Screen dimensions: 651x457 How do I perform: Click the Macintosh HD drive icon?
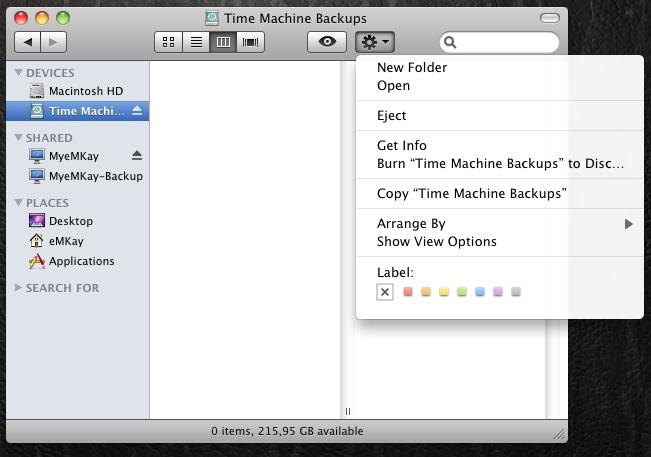(37, 91)
